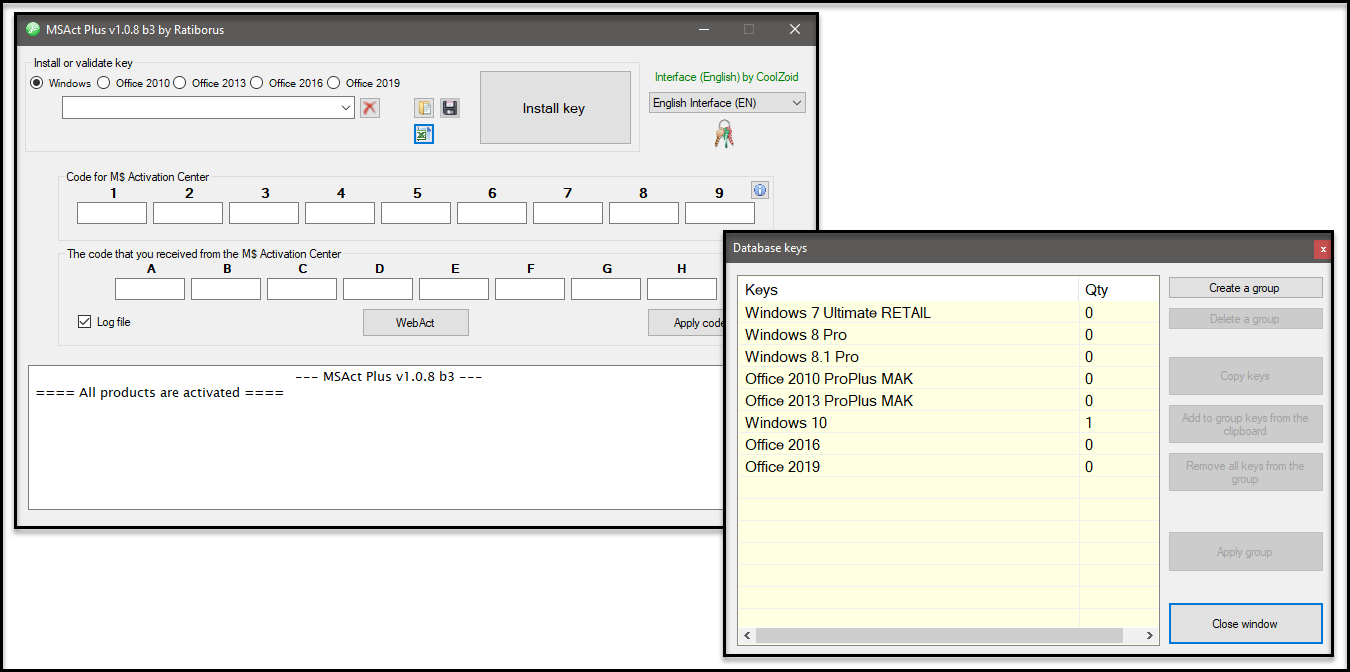Click Create a group button
The image size is (1350, 672).
tap(1246, 288)
